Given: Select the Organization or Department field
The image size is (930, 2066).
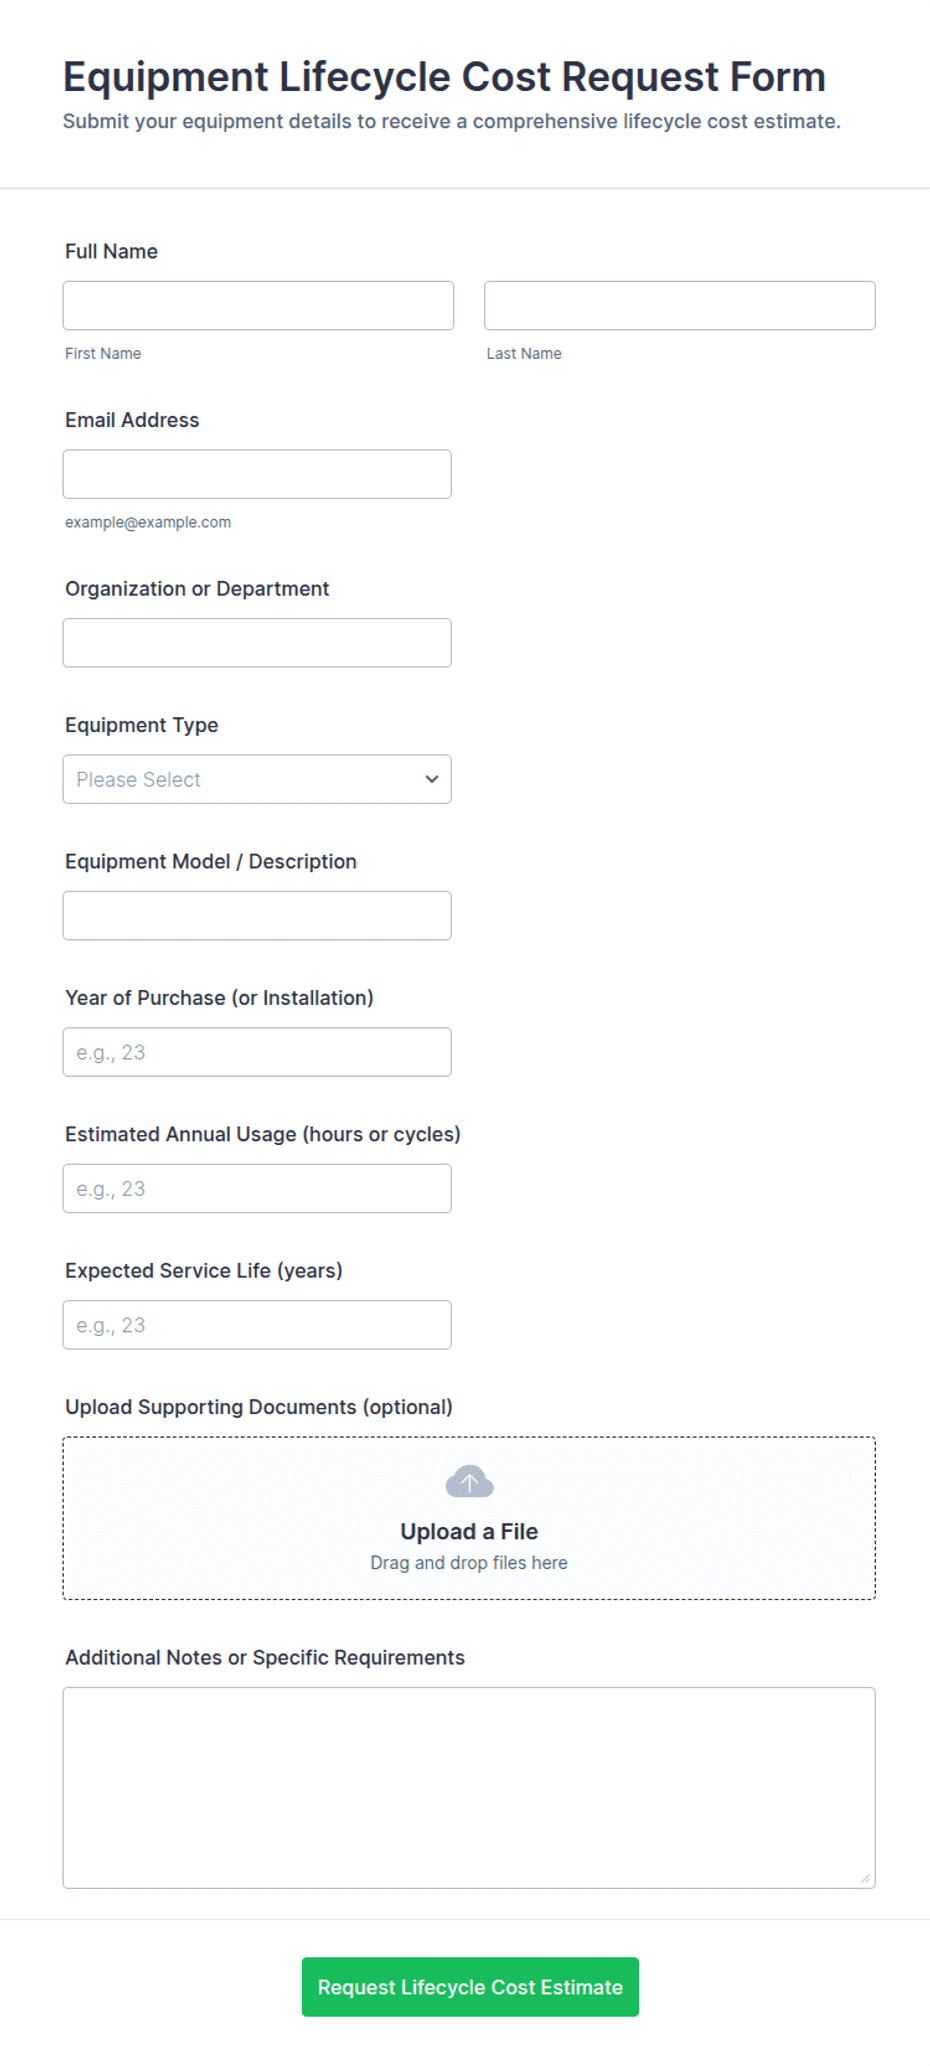Looking at the screenshot, I should [x=257, y=643].
